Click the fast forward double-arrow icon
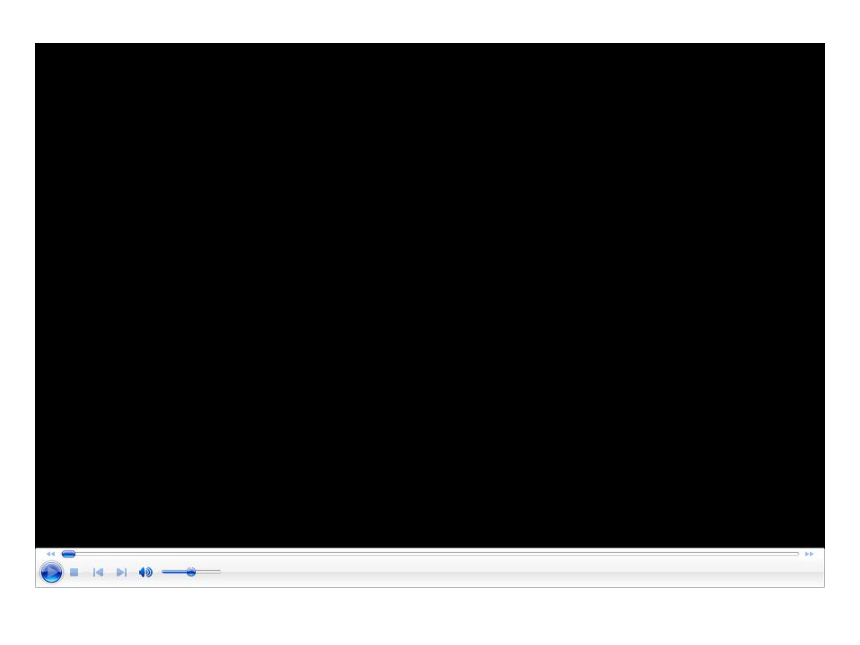 tap(809, 554)
